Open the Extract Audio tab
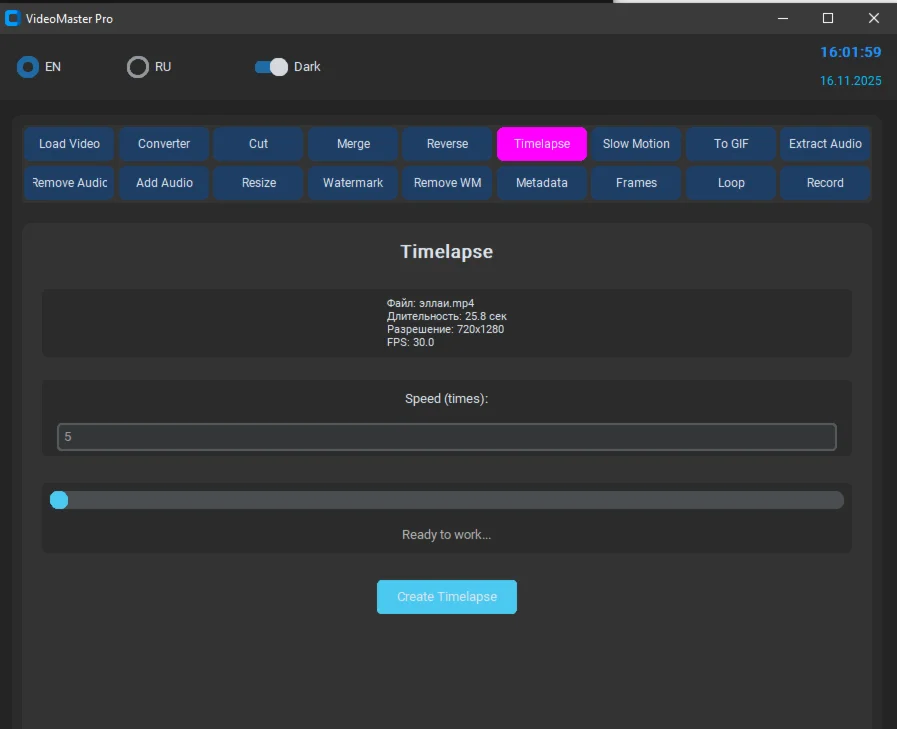This screenshot has height=729, width=897. [x=825, y=144]
